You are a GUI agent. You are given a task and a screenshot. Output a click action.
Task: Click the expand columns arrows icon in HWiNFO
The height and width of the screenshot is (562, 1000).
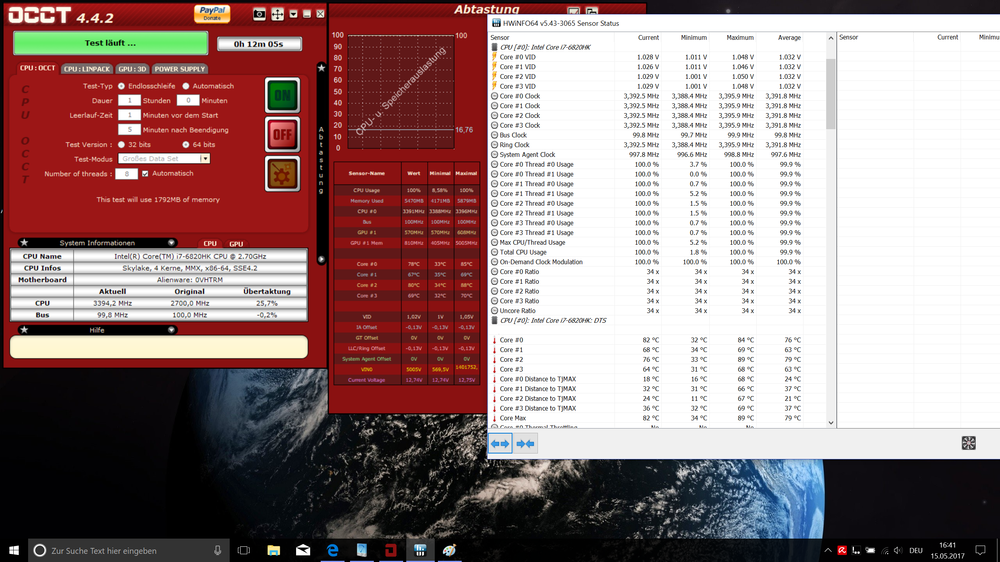[x=501, y=443]
